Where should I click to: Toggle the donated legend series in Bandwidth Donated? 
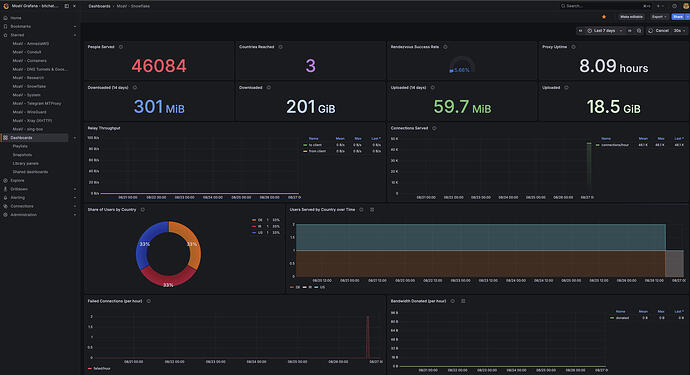coord(622,318)
